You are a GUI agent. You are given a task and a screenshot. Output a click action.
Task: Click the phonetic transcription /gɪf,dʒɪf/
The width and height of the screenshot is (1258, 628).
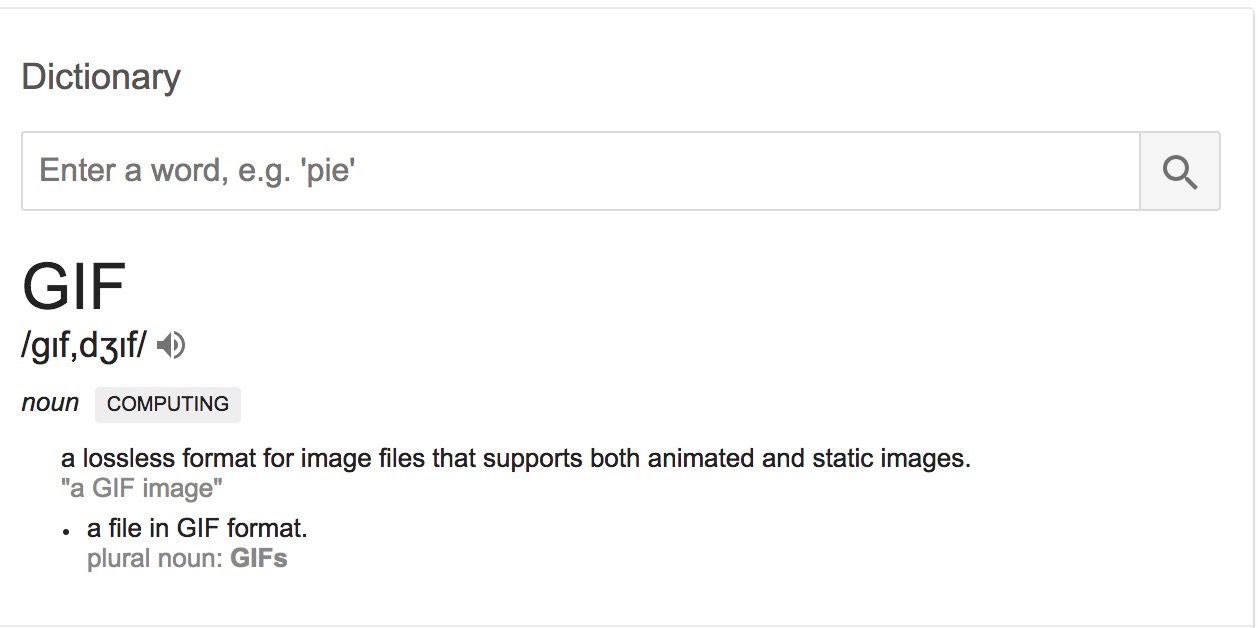point(84,346)
